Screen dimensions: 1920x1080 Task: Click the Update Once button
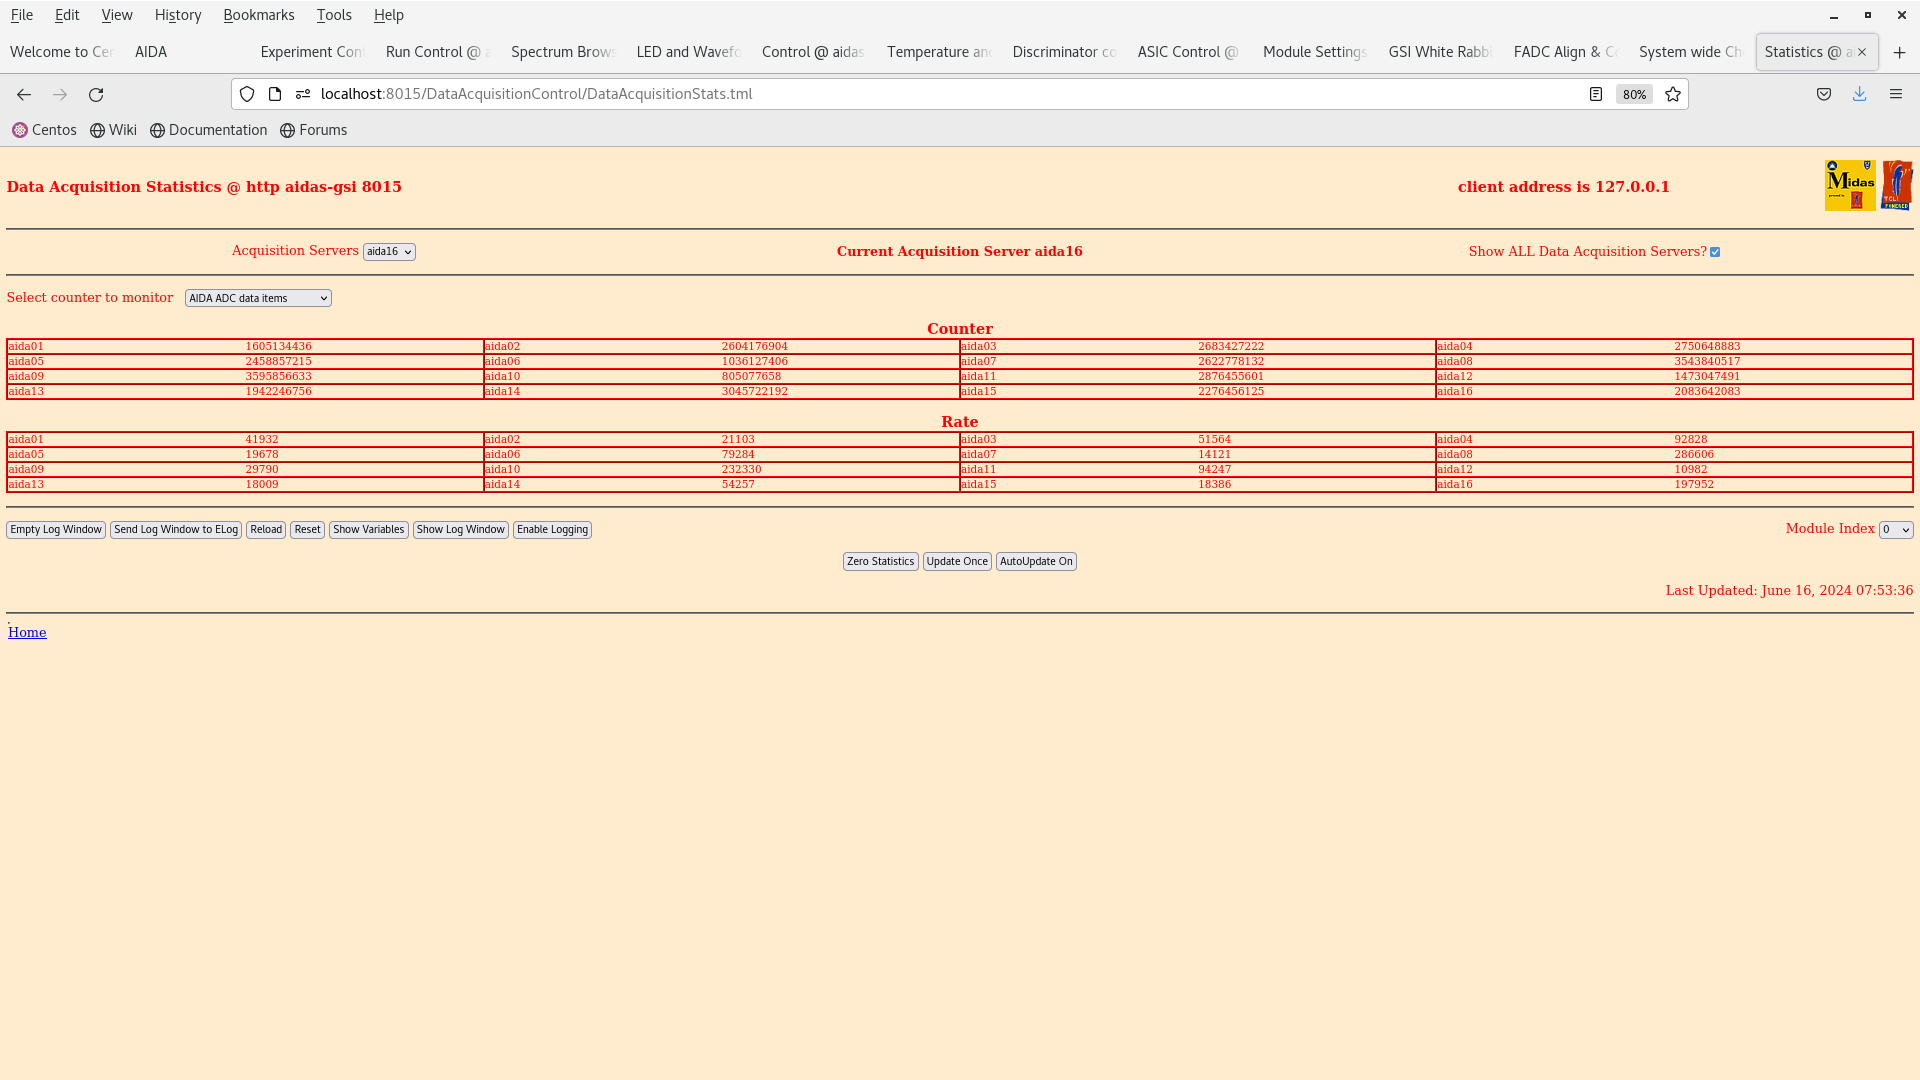[956, 560]
